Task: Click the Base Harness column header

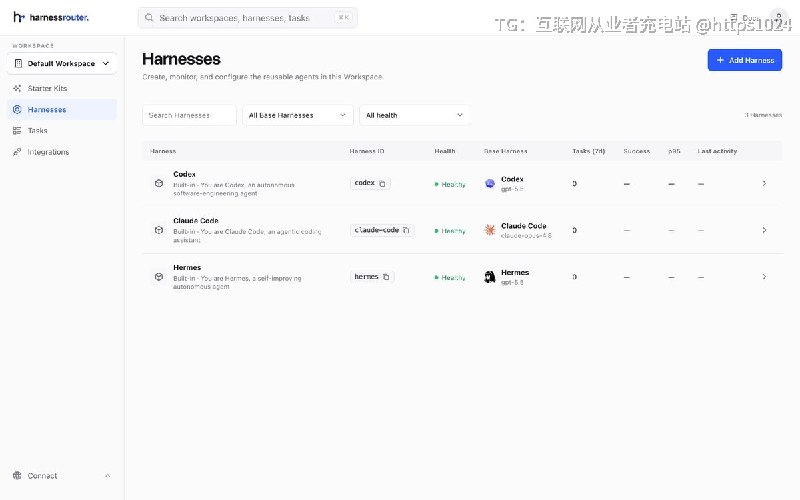Action: point(506,151)
